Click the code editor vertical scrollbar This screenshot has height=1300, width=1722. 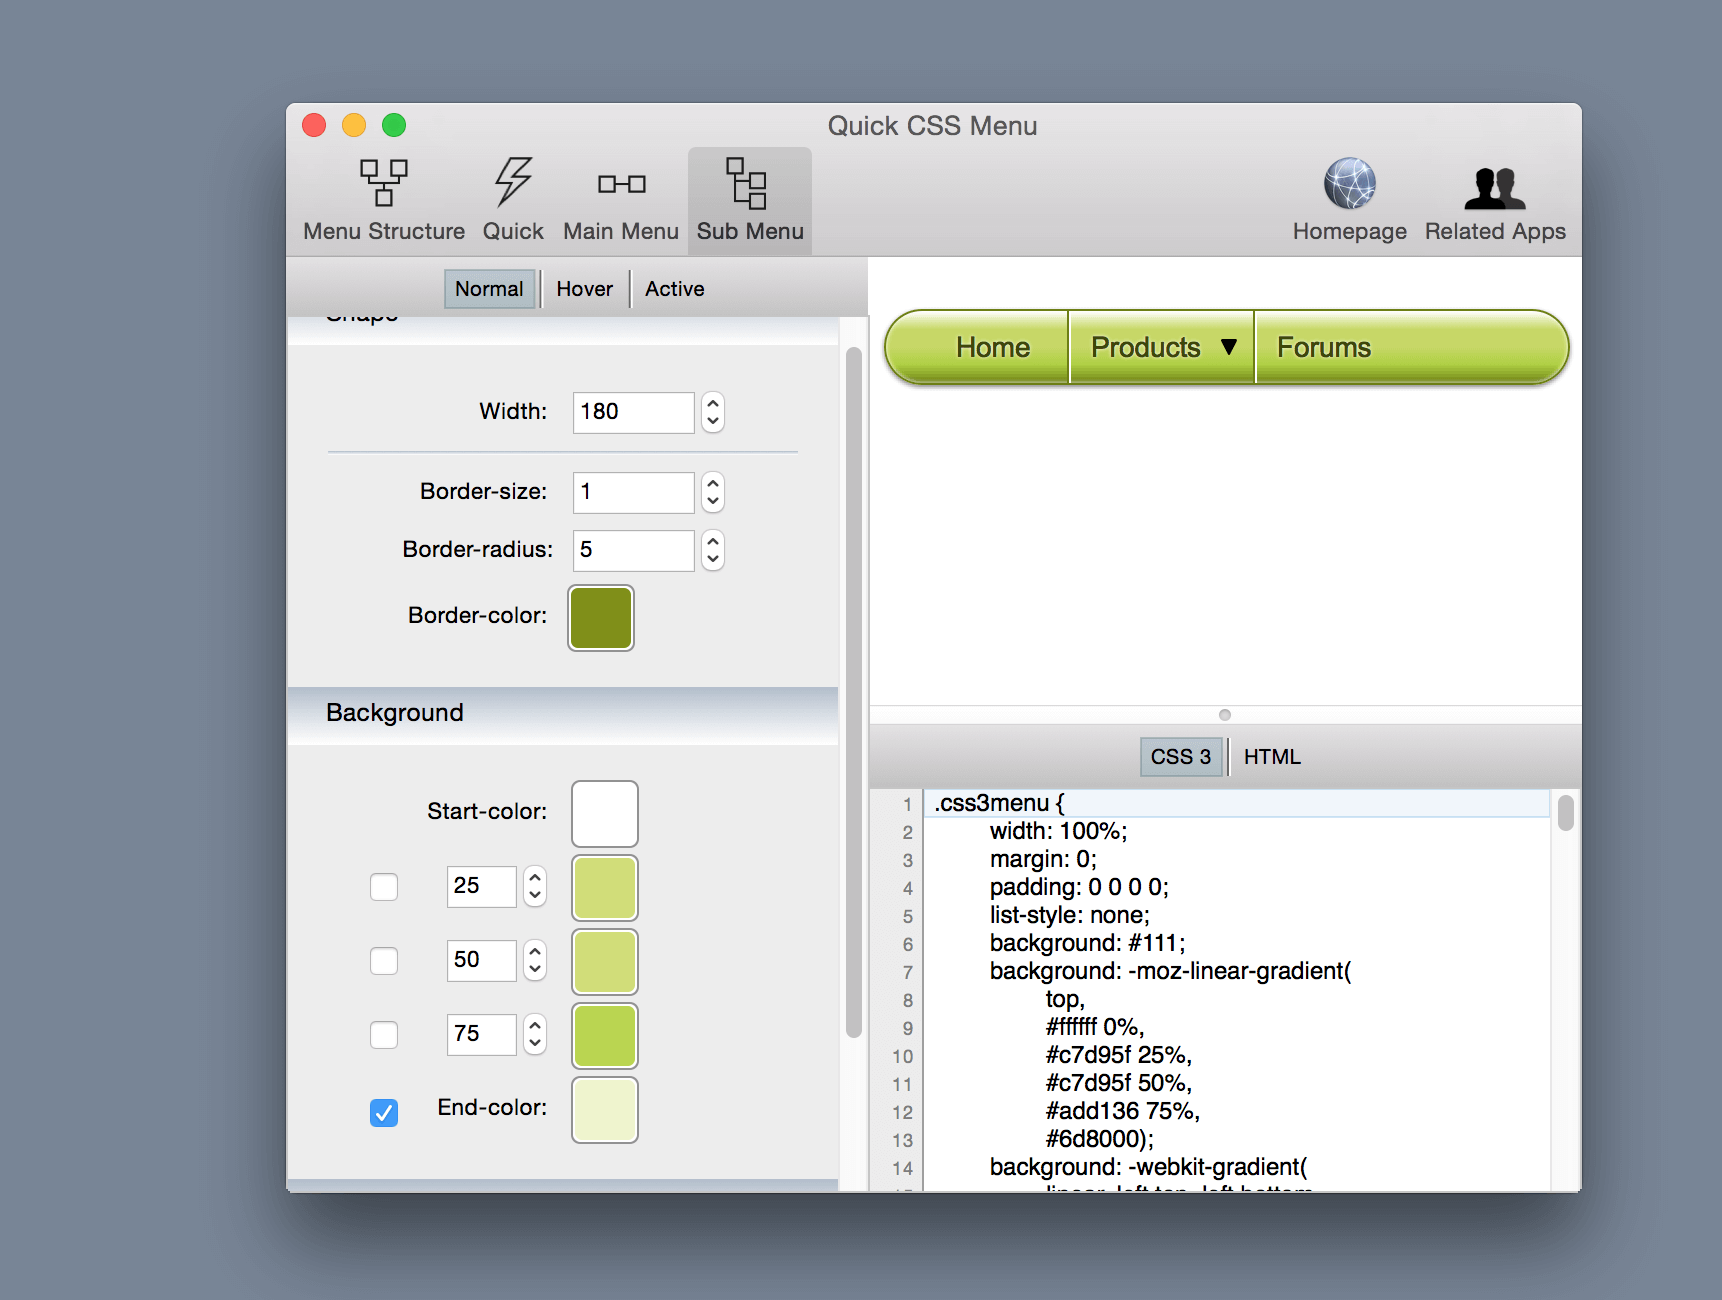tap(1566, 812)
